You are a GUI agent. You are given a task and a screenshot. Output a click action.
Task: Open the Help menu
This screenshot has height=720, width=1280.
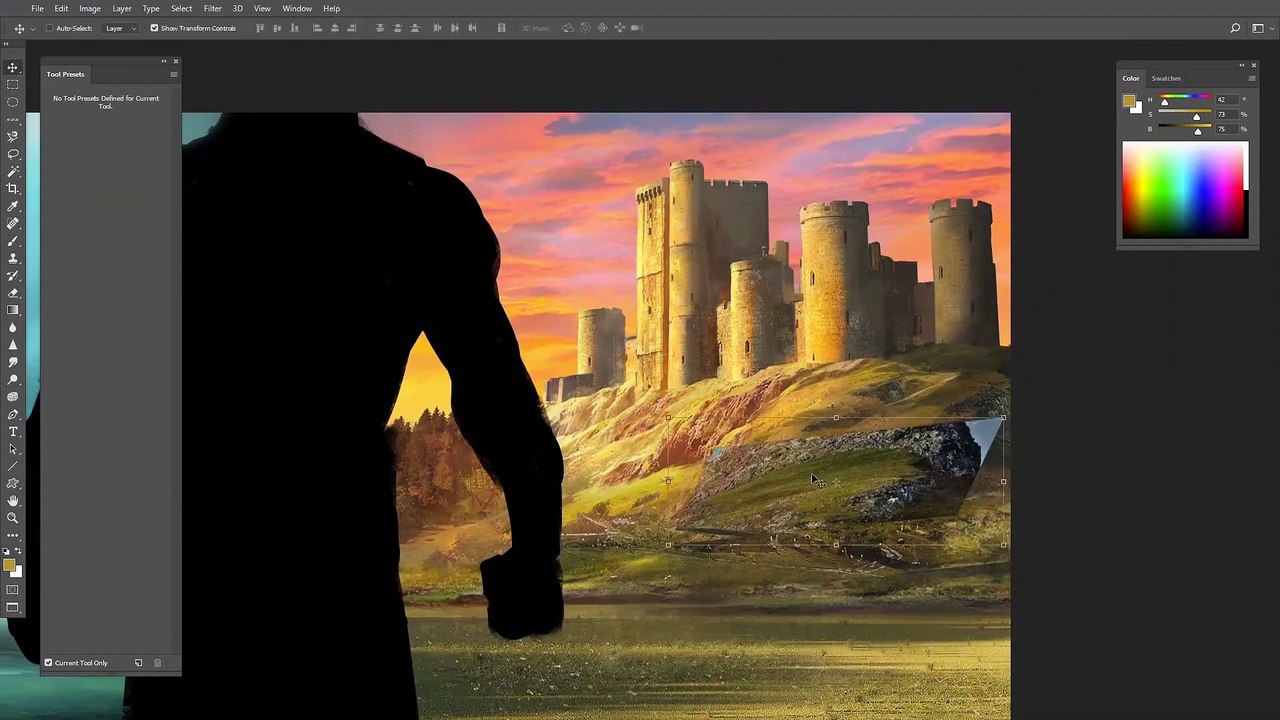(331, 8)
